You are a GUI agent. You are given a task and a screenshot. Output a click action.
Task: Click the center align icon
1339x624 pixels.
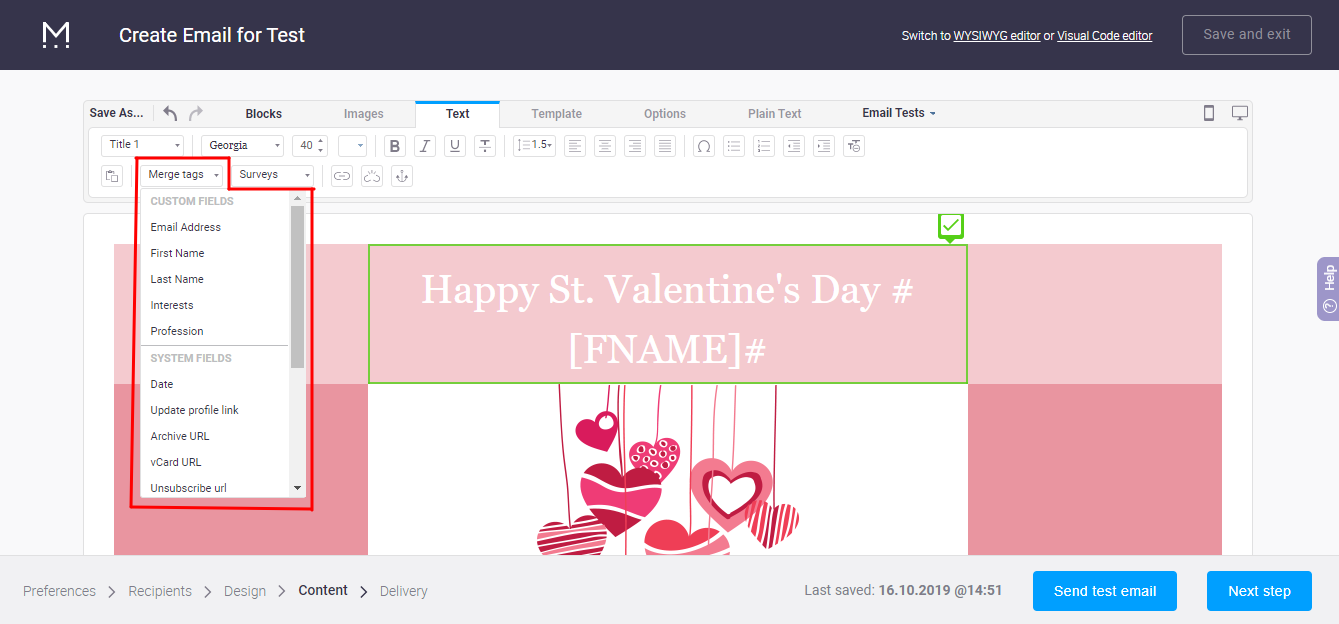pos(605,146)
